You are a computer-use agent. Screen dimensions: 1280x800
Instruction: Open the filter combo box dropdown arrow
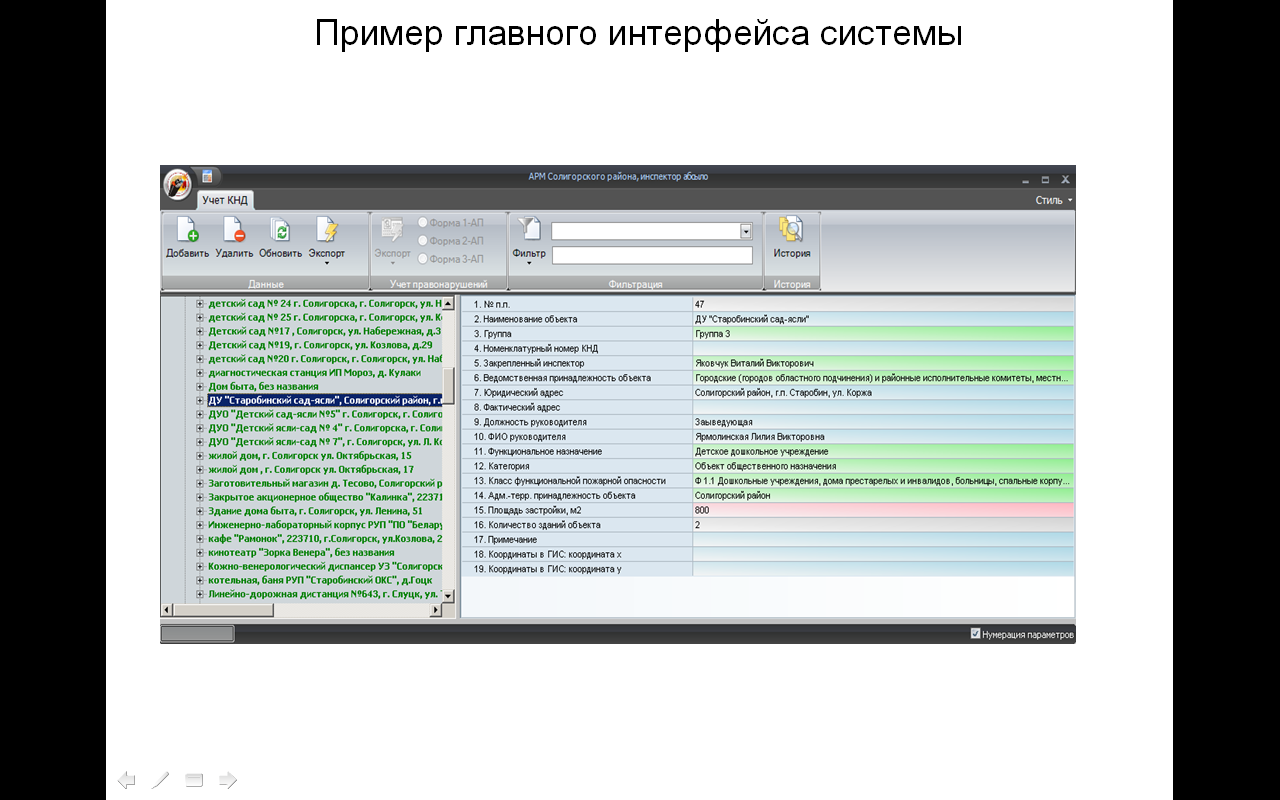pyautogui.click(x=745, y=231)
